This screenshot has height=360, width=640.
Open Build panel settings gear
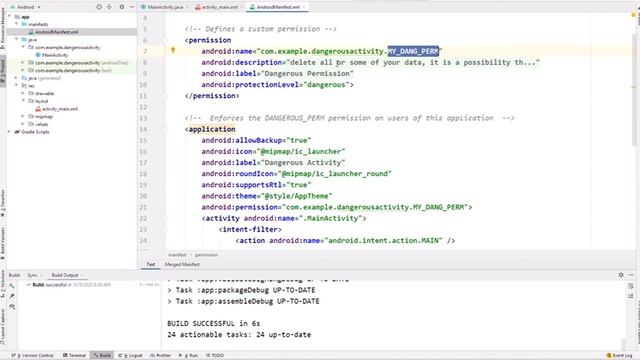click(621, 275)
